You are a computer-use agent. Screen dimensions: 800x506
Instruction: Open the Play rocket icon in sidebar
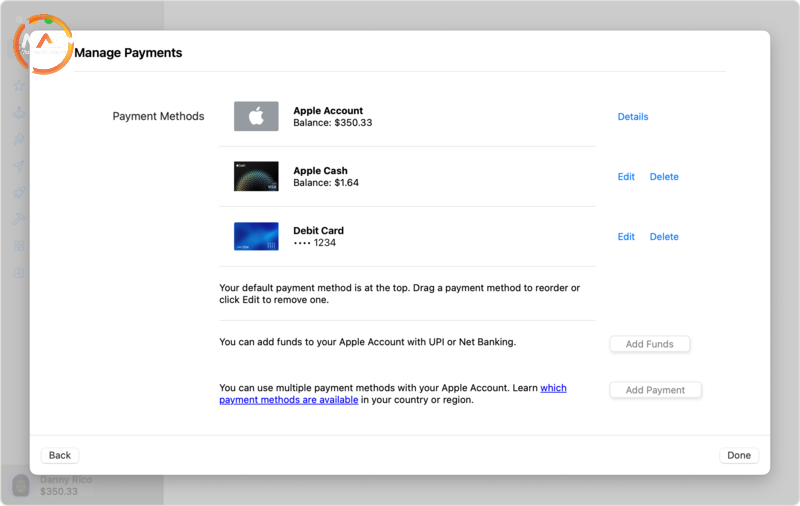click(x=19, y=192)
